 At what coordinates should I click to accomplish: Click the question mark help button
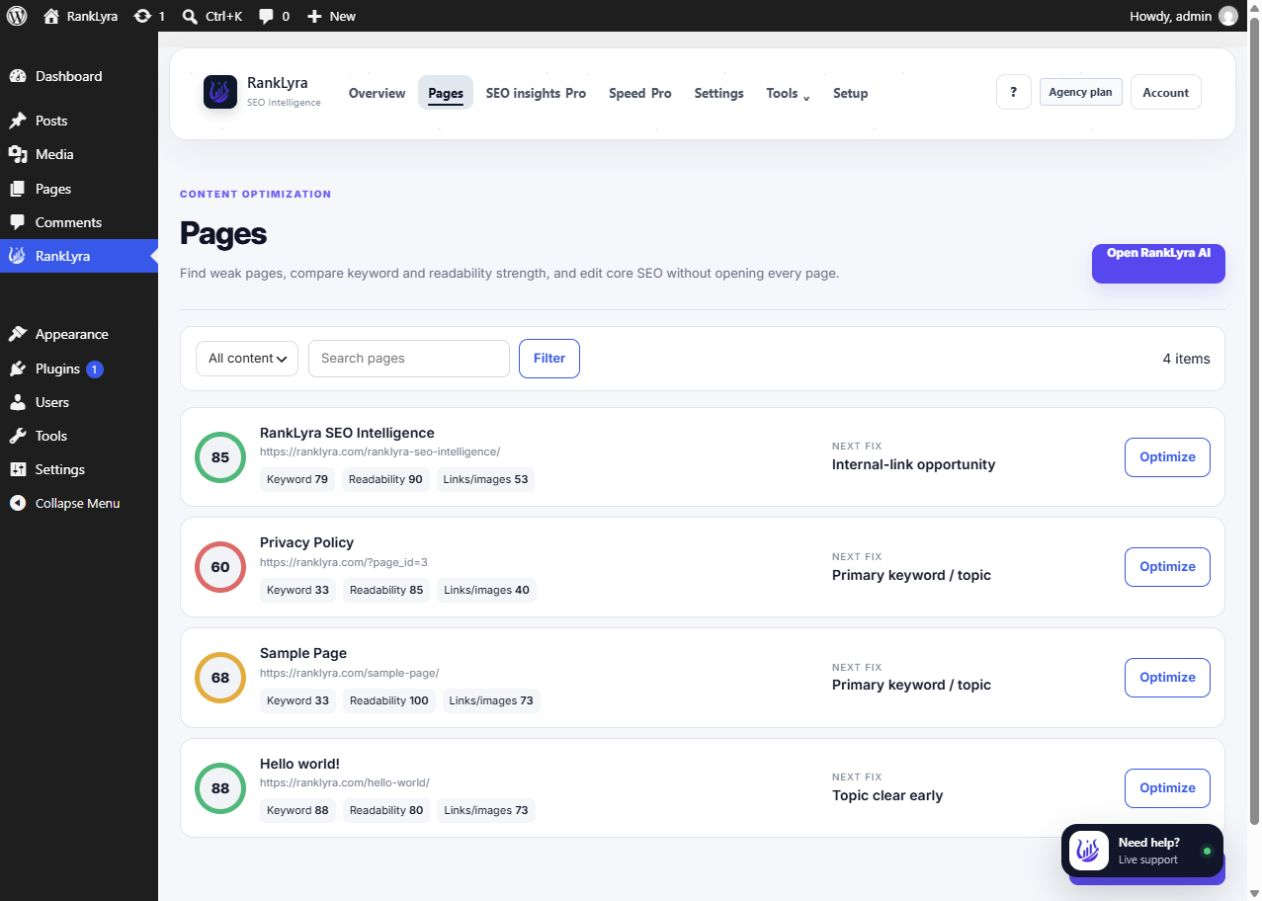(1014, 92)
